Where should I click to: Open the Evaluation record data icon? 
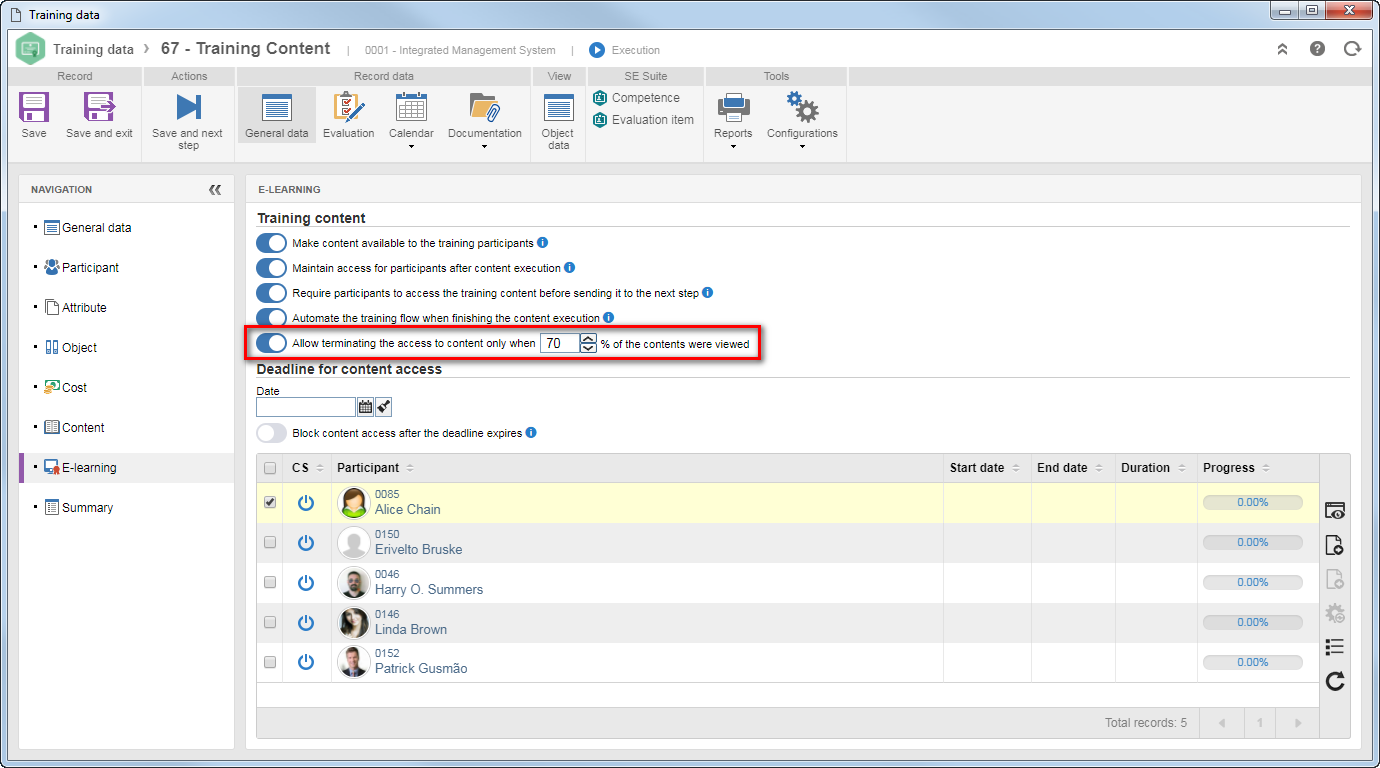click(348, 107)
